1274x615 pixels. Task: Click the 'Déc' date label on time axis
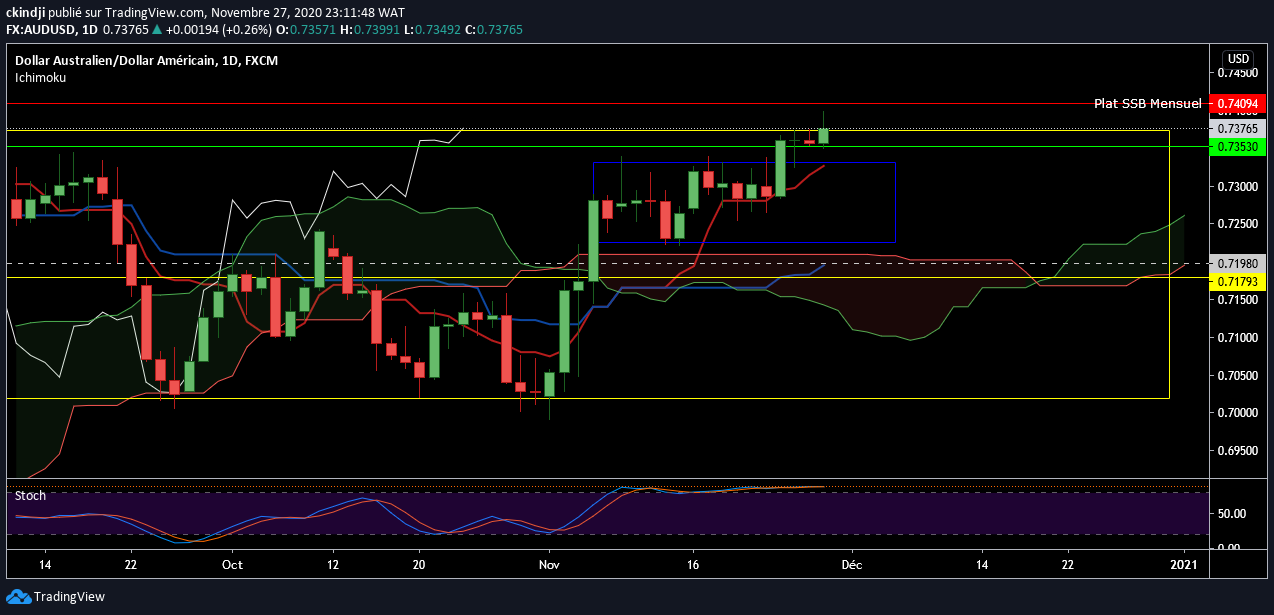coord(852,565)
